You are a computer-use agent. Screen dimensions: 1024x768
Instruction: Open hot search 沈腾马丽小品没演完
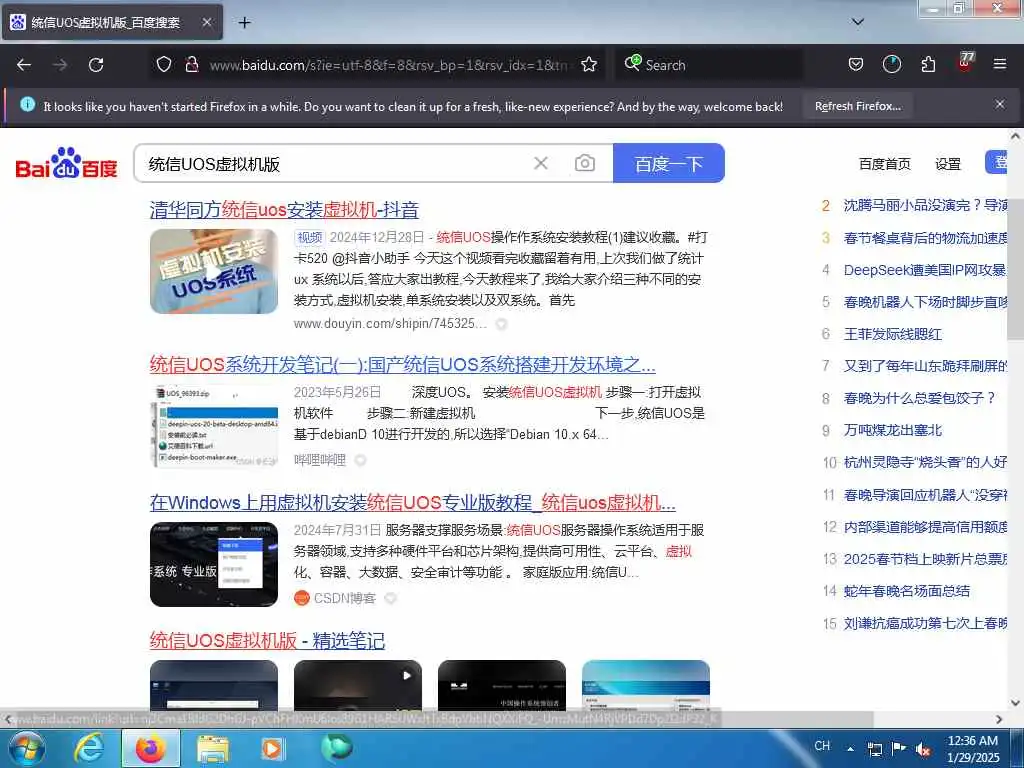pyautogui.click(x=925, y=205)
